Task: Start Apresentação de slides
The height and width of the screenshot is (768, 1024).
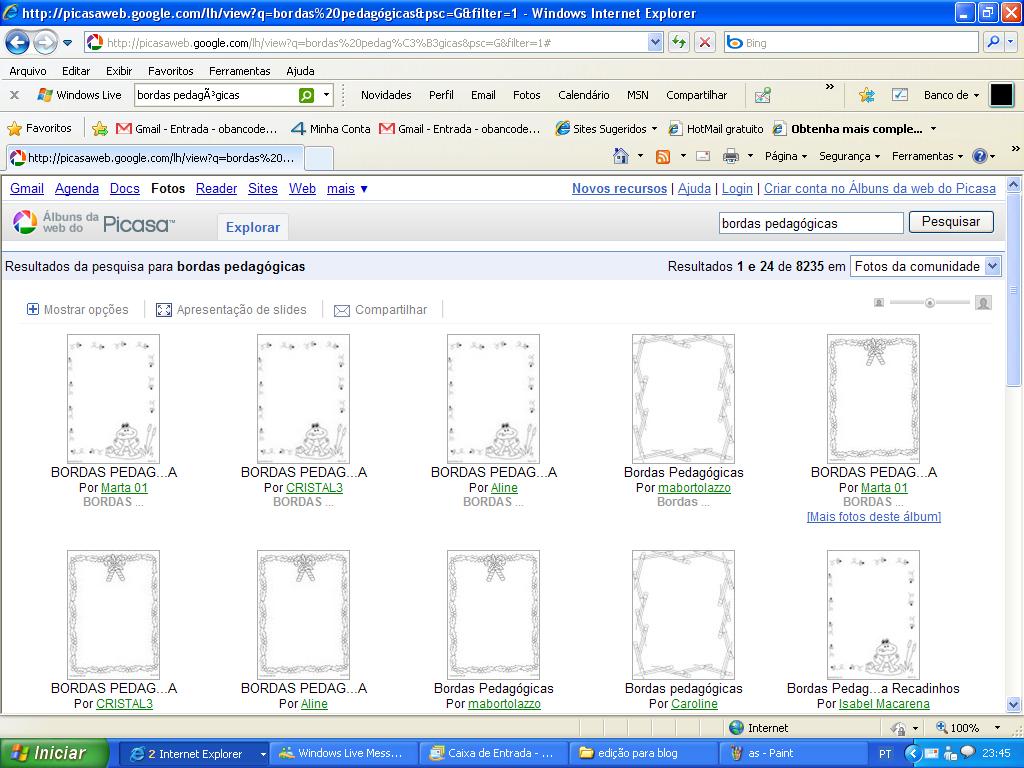Action: click(231, 310)
